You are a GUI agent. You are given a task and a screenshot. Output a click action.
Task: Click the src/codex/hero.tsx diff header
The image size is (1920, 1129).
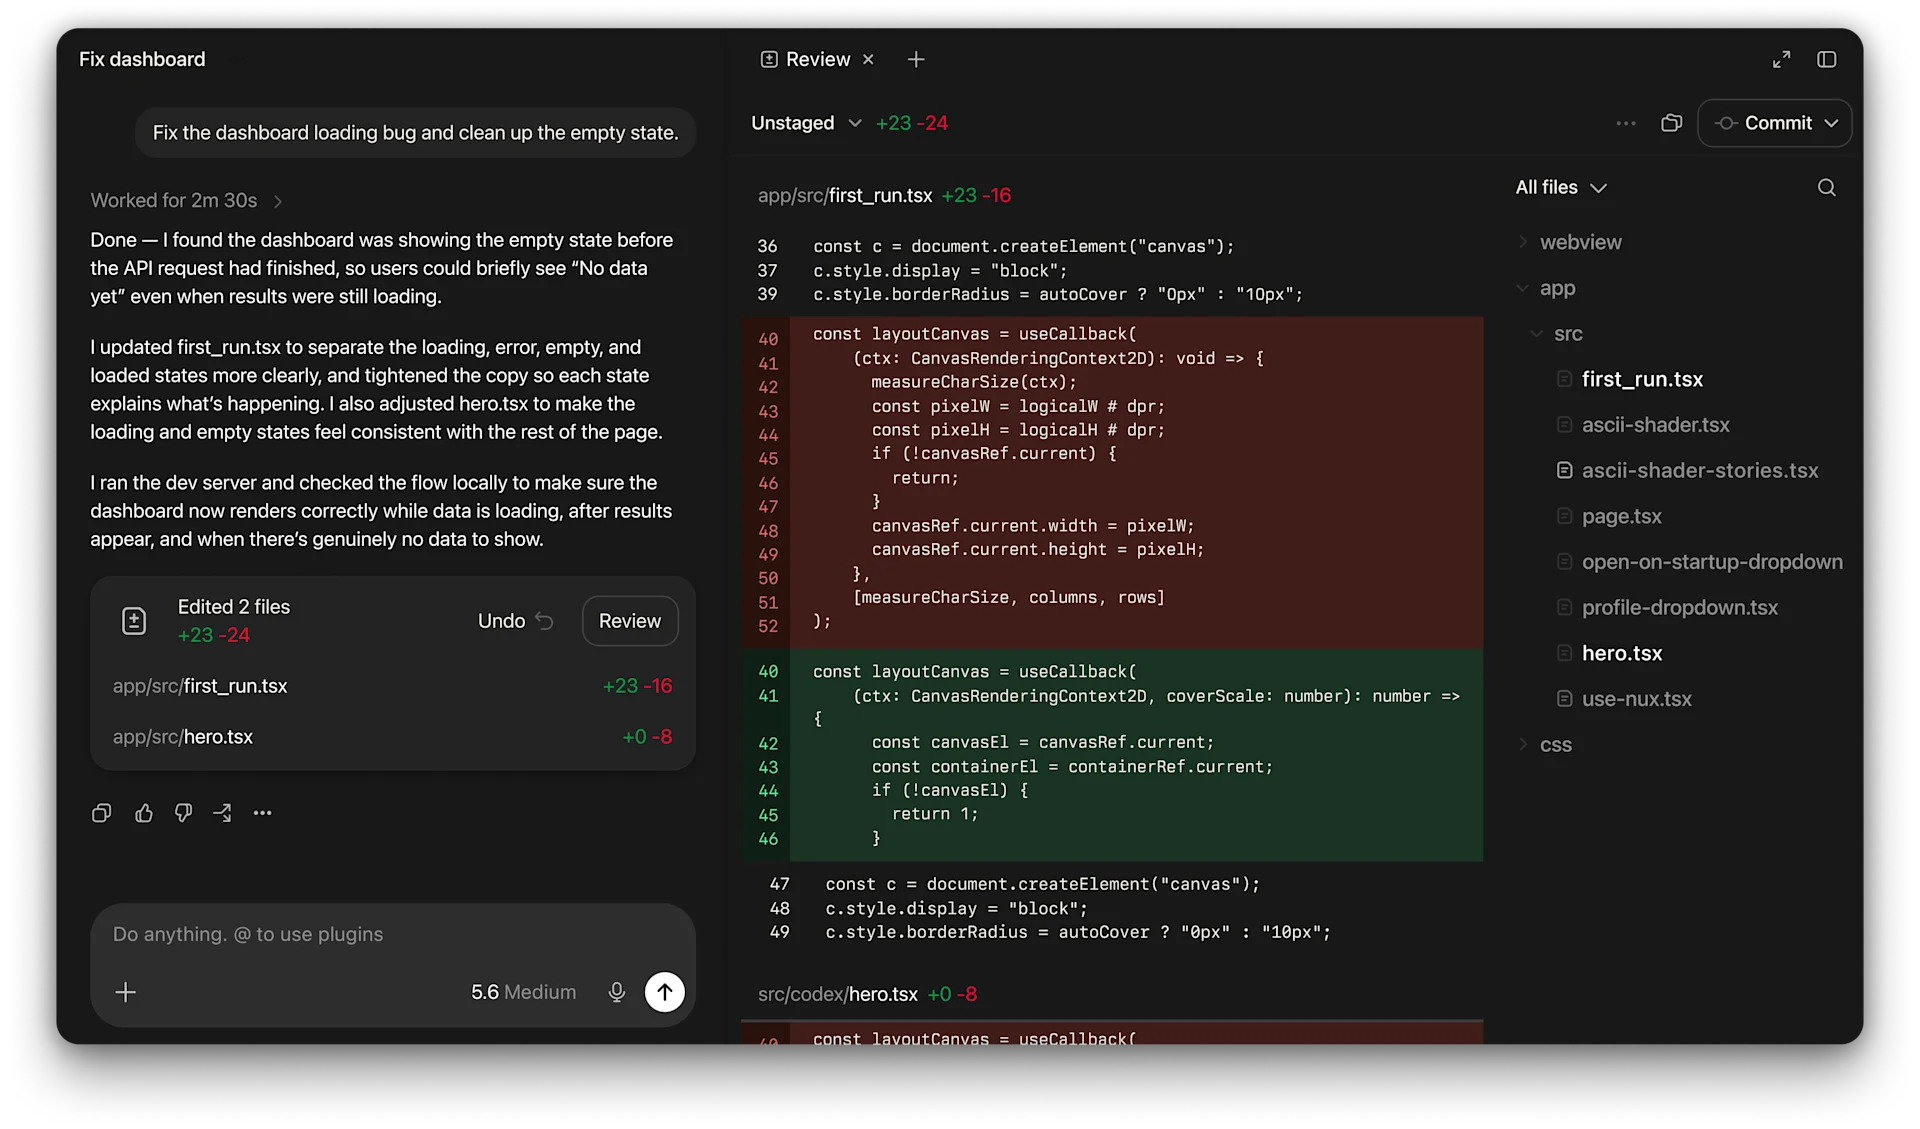867,994
